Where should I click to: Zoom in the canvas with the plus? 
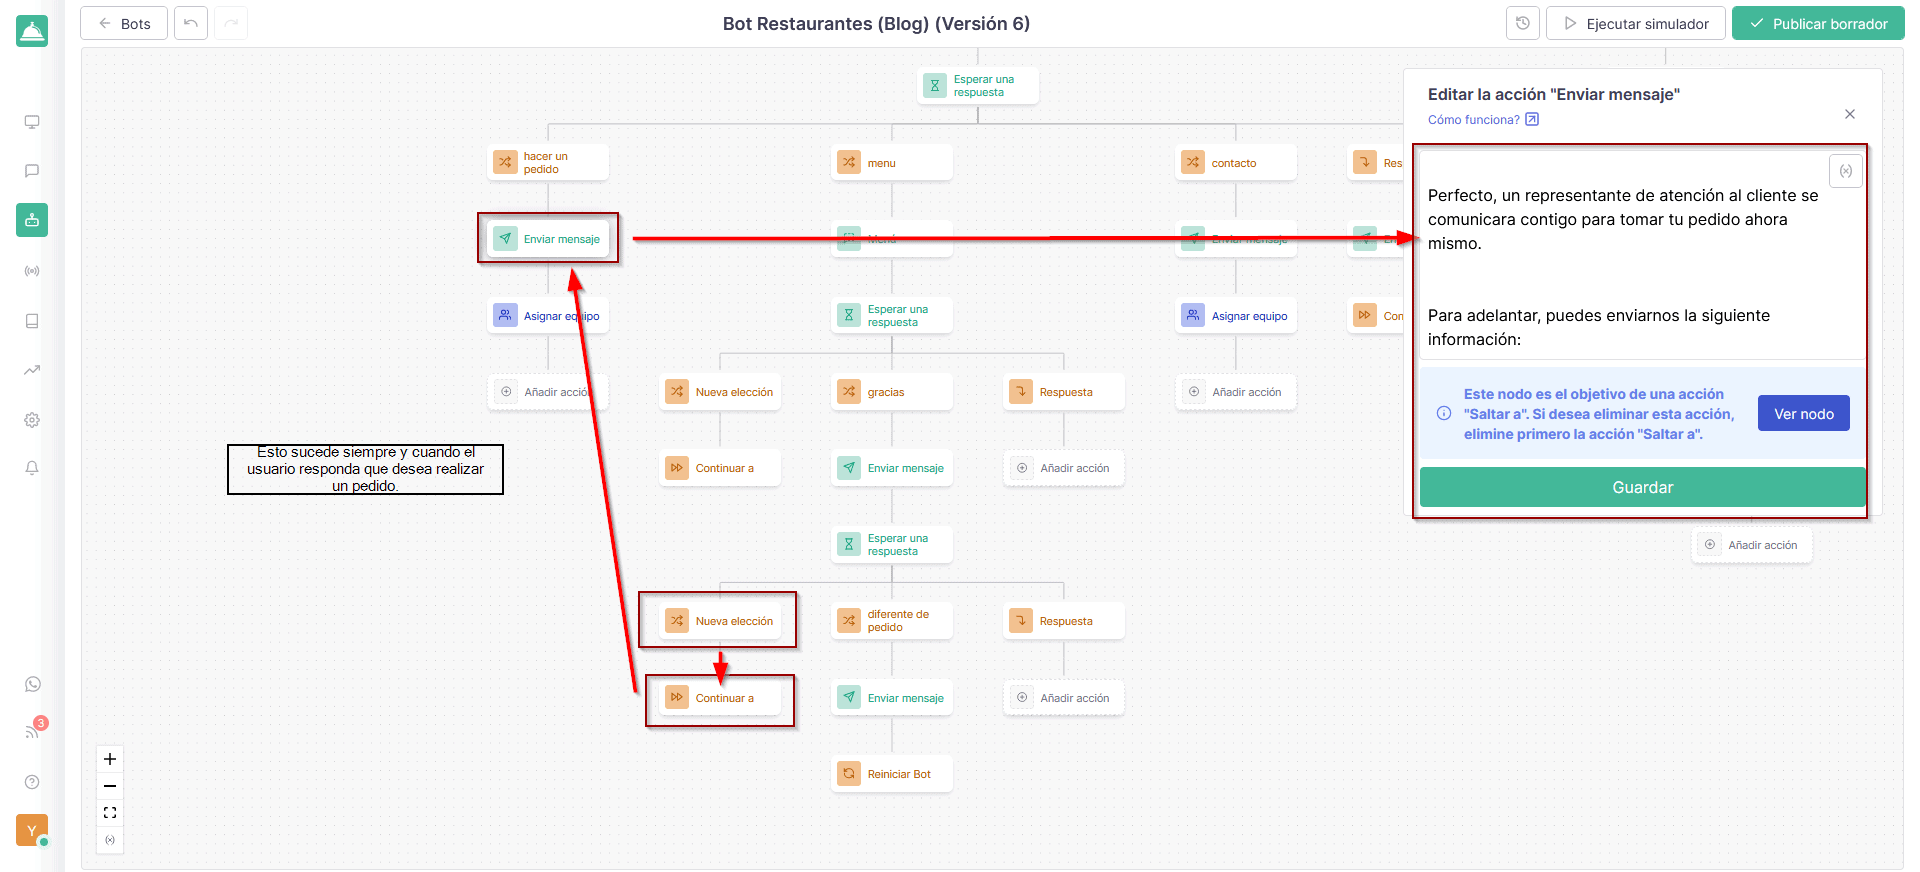110,759
